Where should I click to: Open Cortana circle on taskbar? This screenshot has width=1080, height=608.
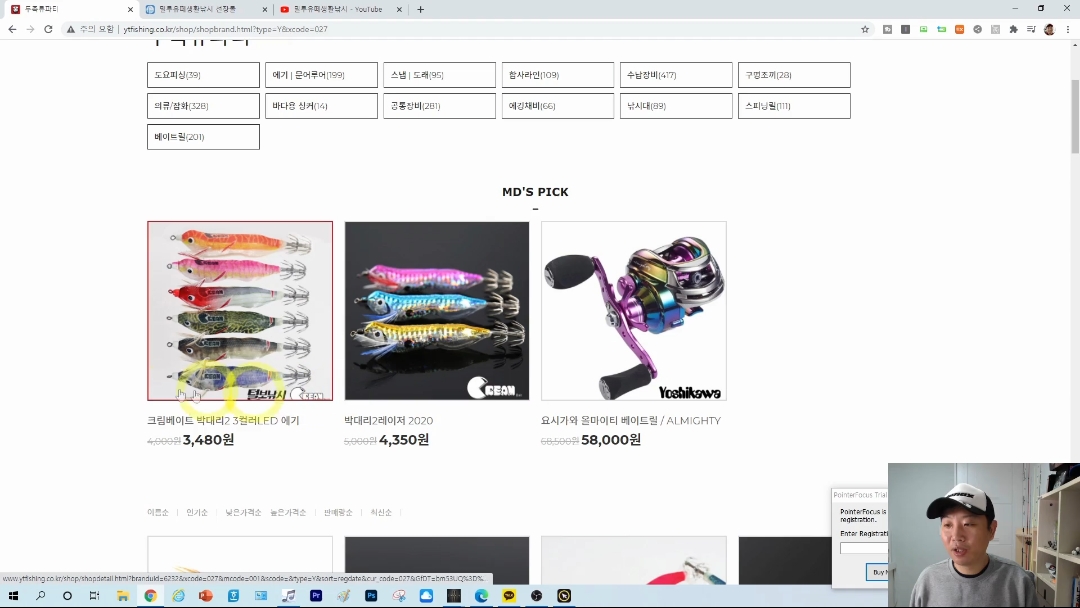67,596
